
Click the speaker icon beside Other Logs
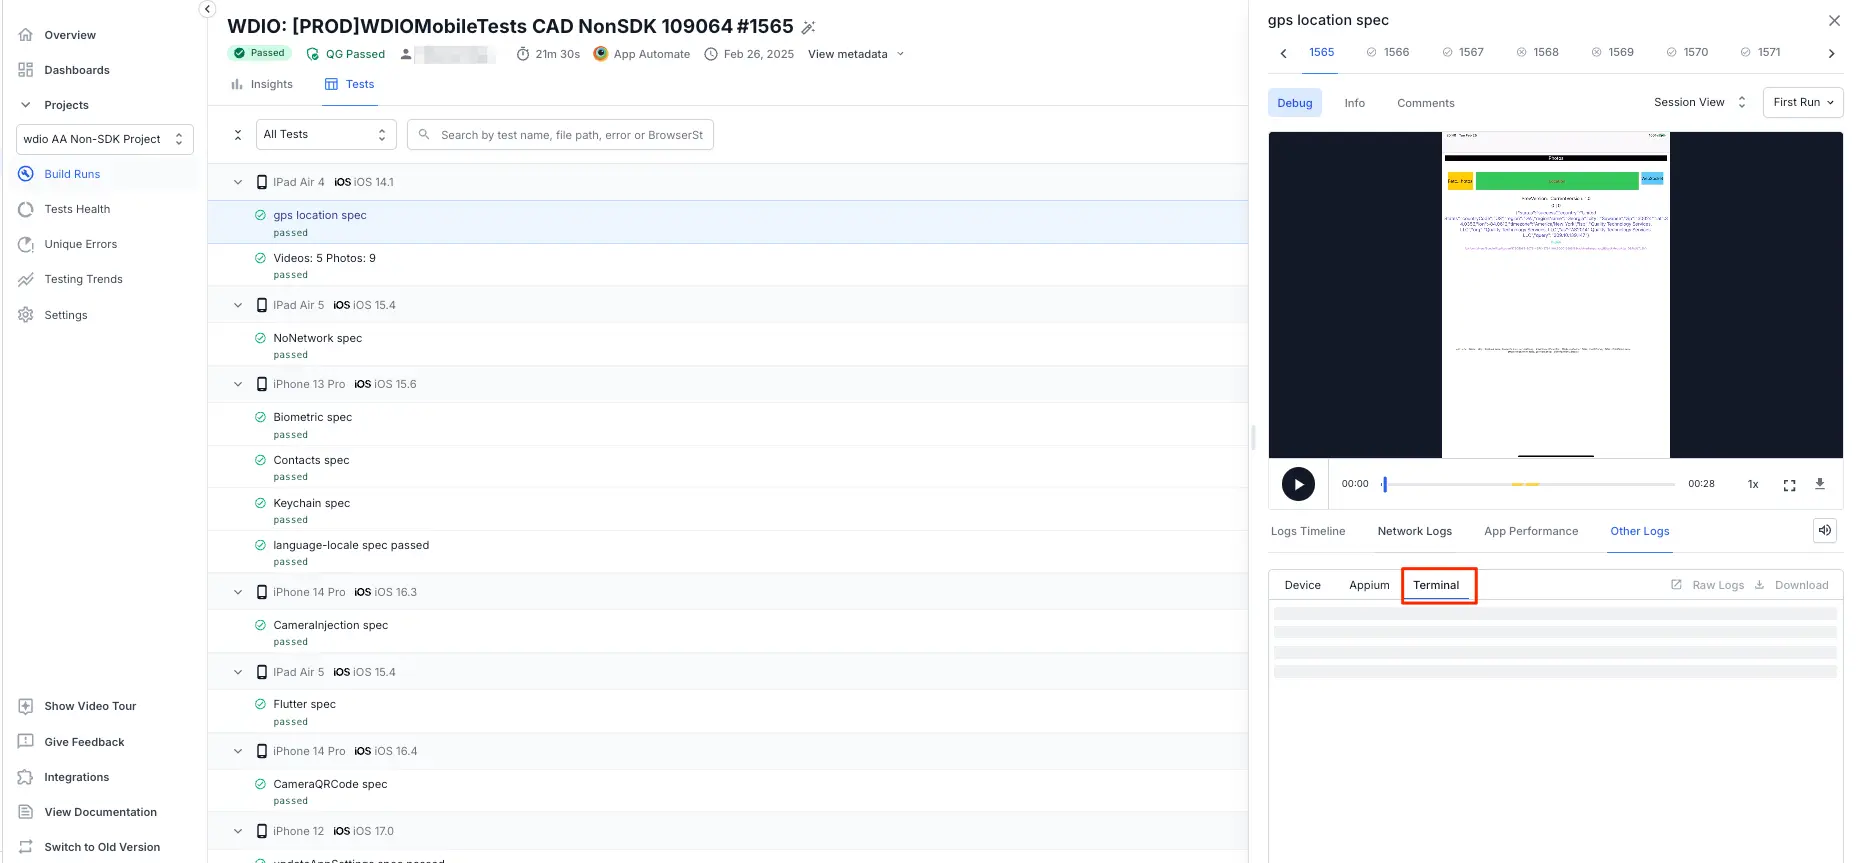click(x=1825, y=531)
